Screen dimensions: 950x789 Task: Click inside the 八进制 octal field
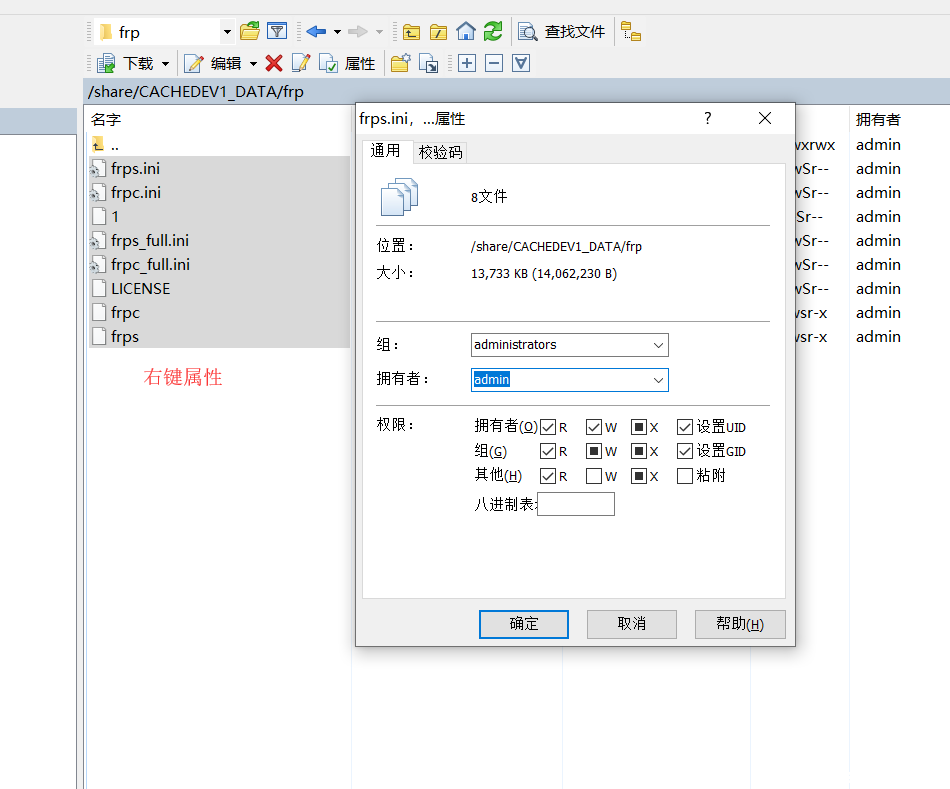point(577,503)
